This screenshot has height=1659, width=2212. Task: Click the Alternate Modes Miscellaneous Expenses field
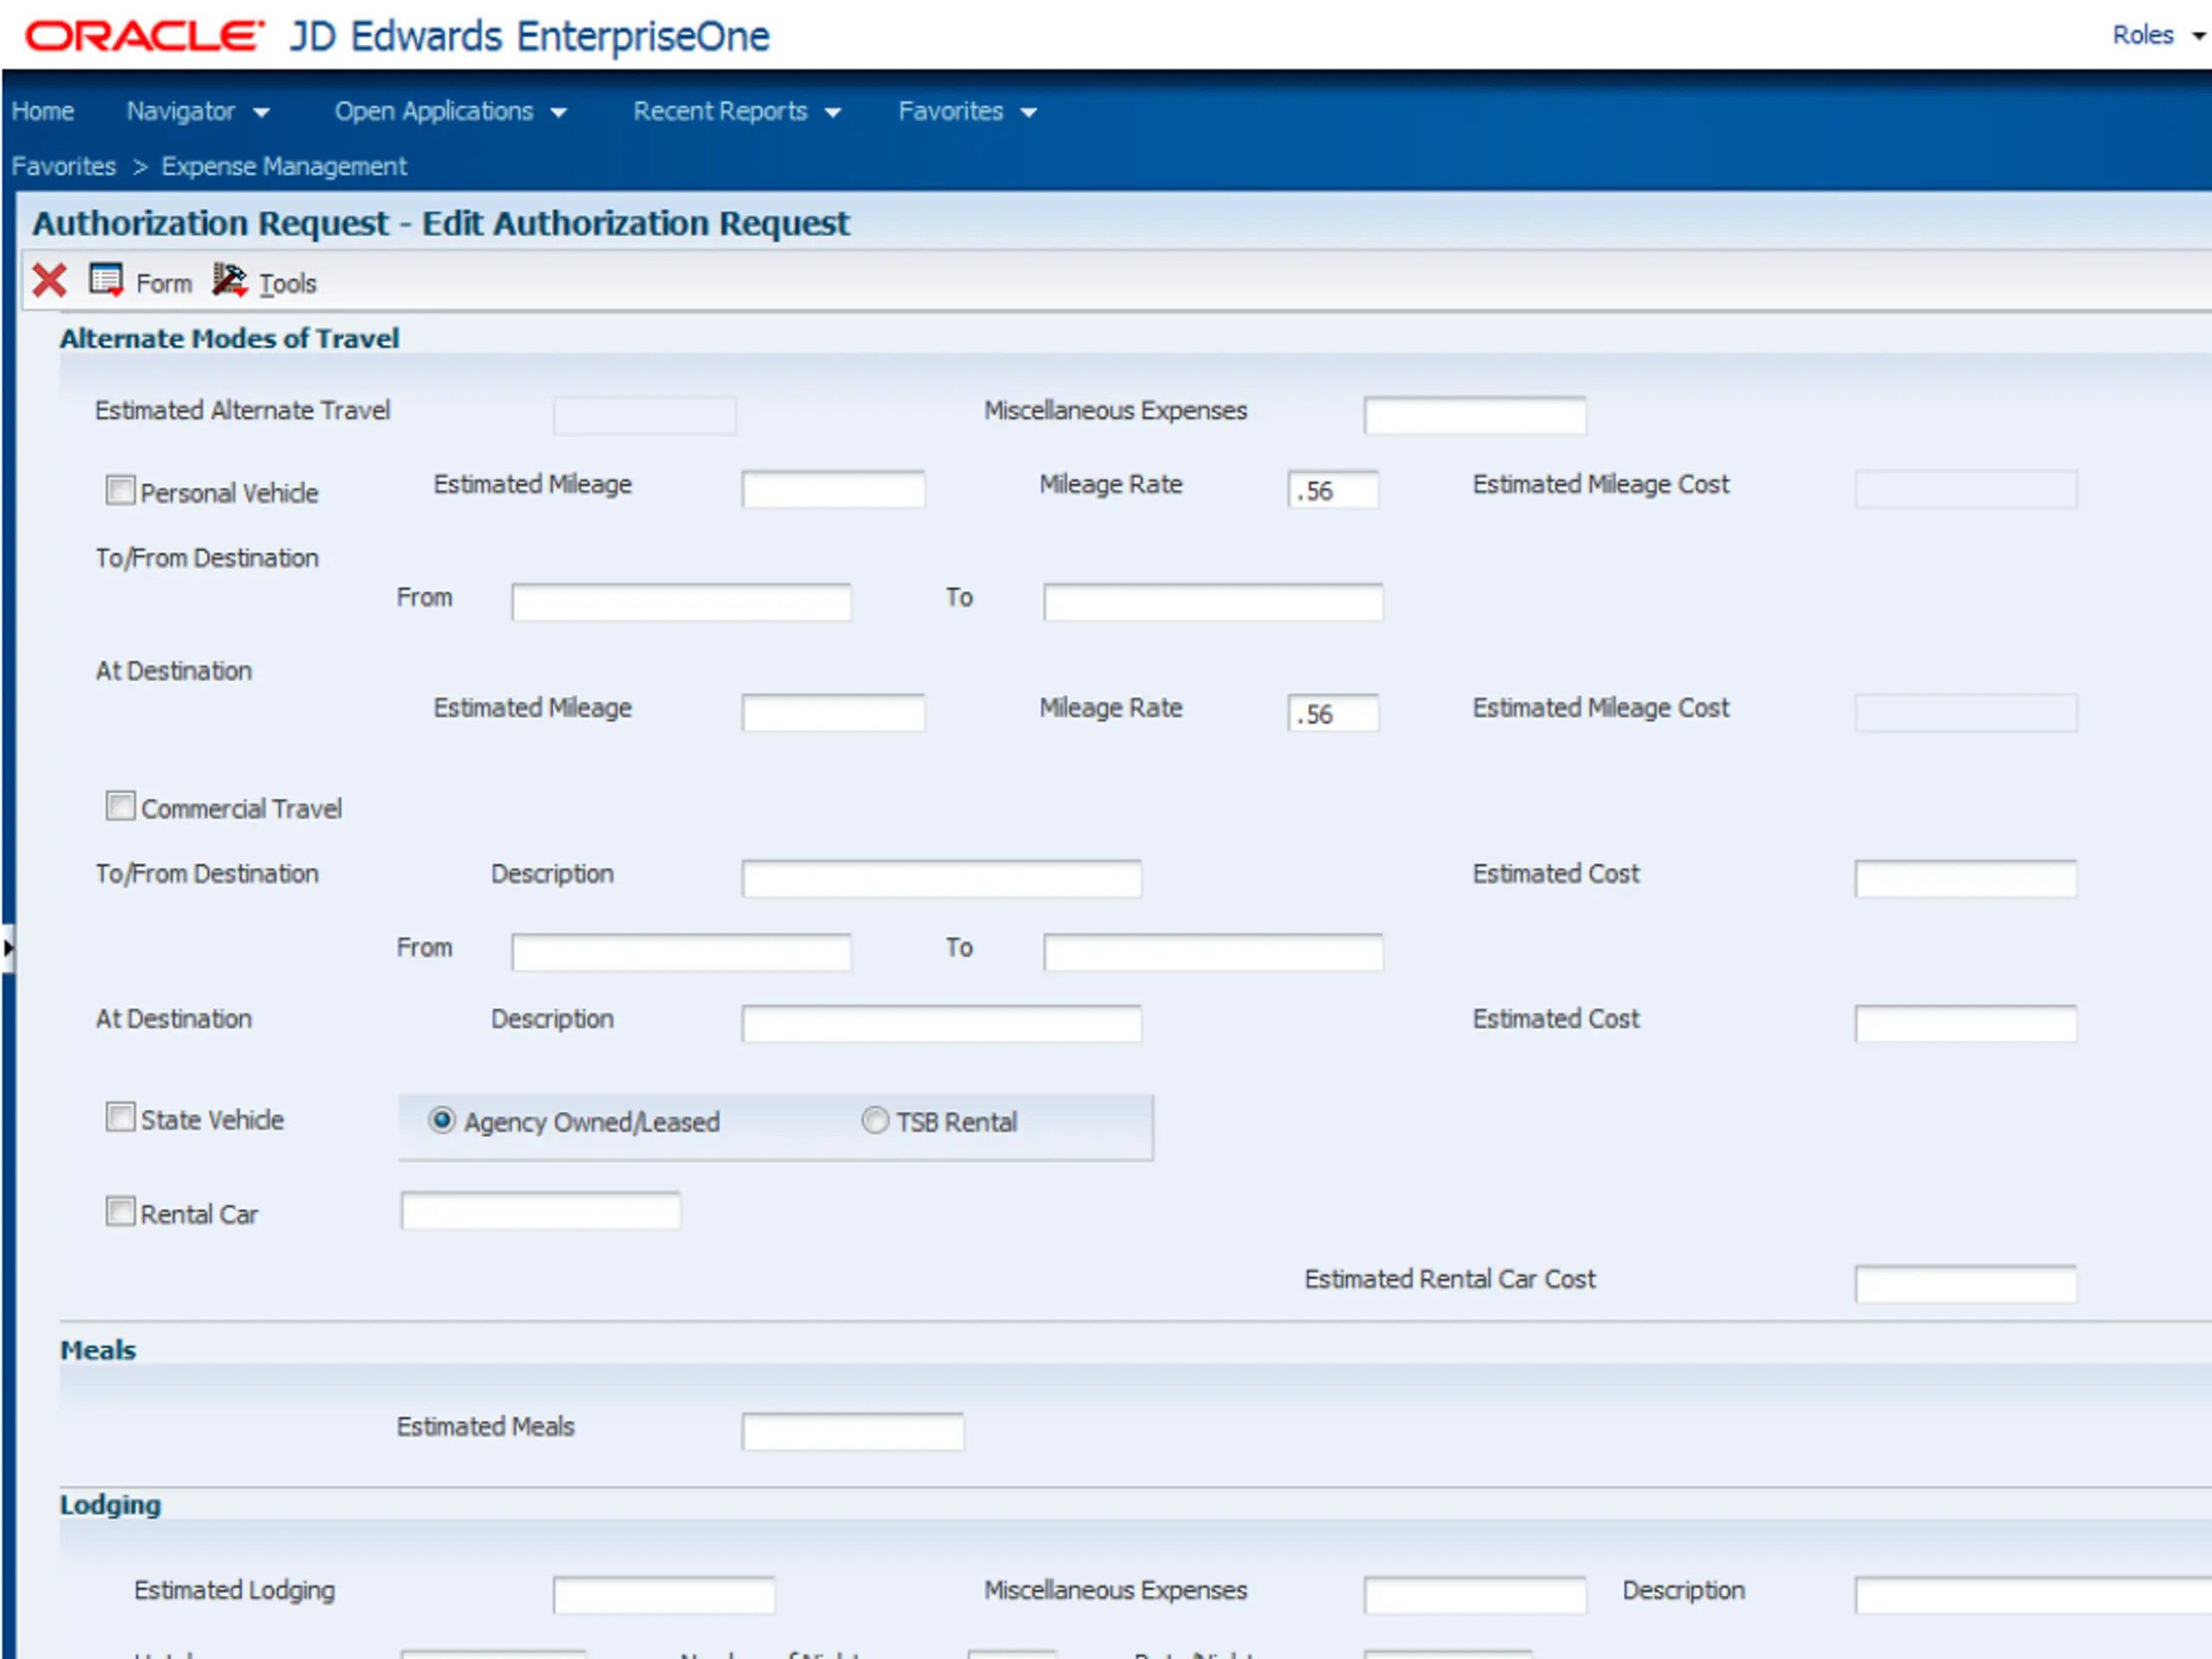pos(1474,415)
